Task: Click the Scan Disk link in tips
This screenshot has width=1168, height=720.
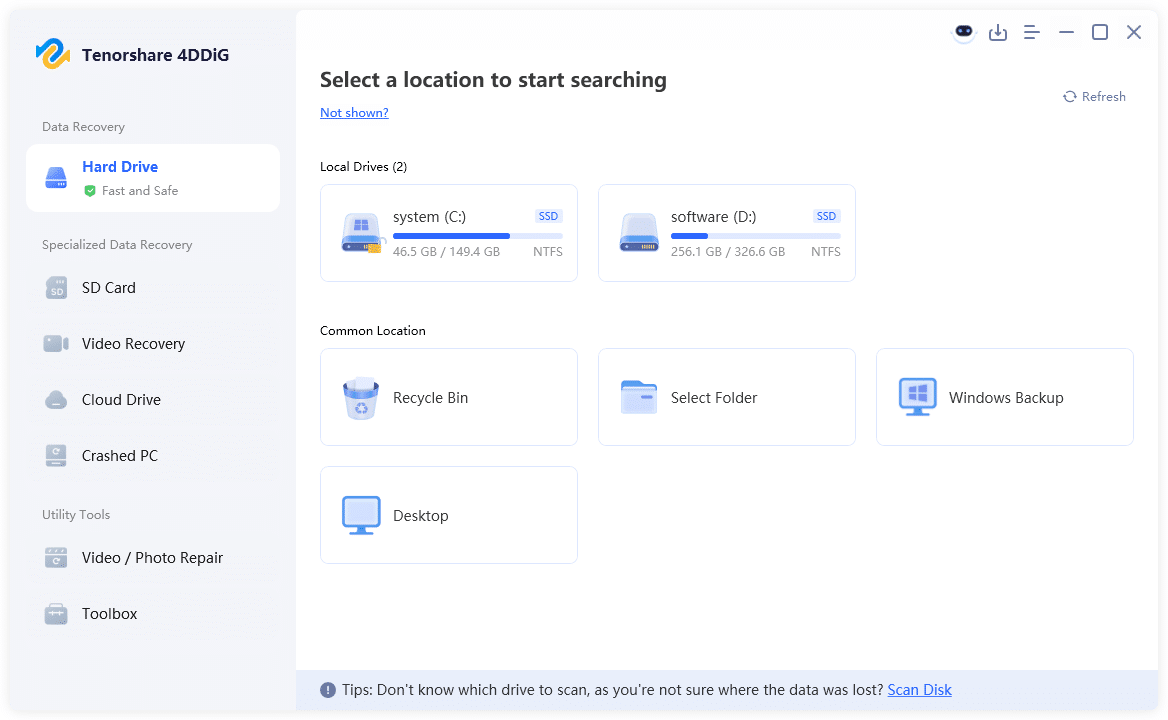Action: (x=919, y=690)
